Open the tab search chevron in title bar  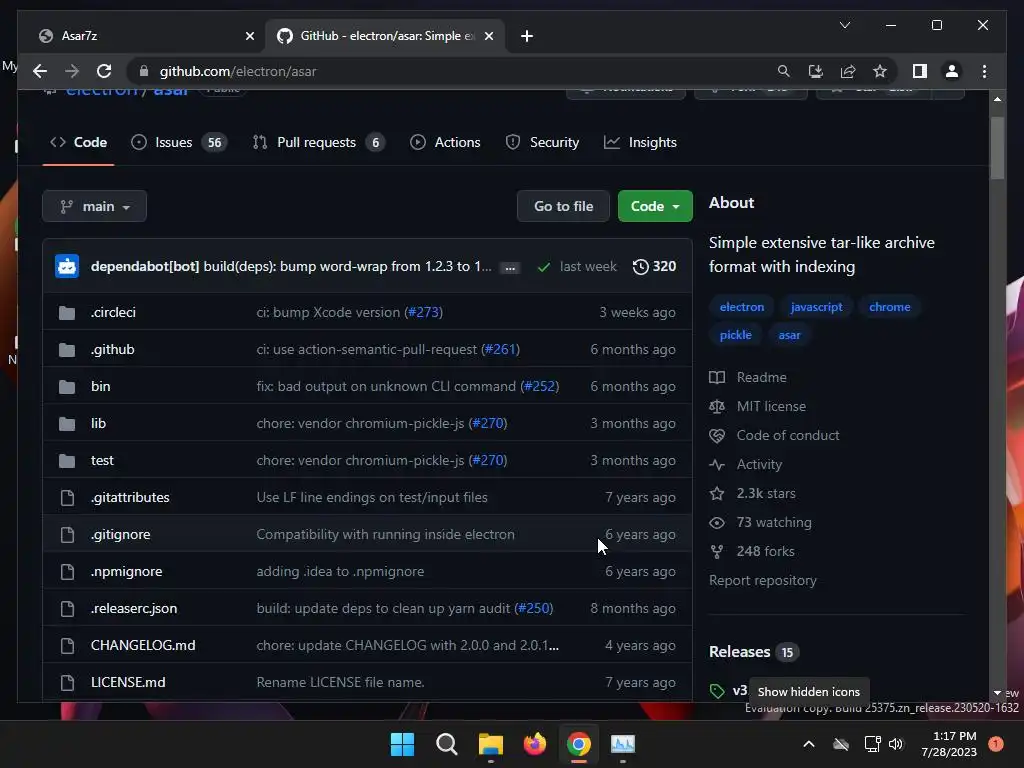tap(844, 25)
